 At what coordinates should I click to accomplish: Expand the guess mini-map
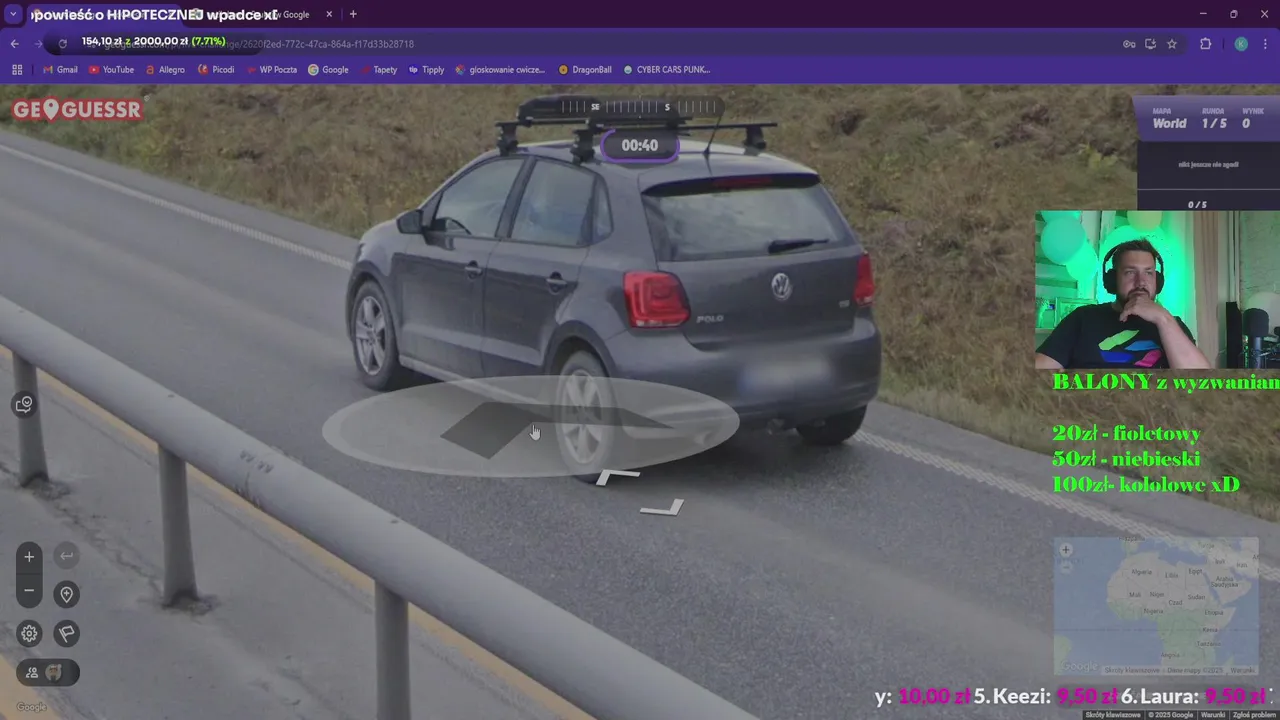click(x=1156, y=606)
